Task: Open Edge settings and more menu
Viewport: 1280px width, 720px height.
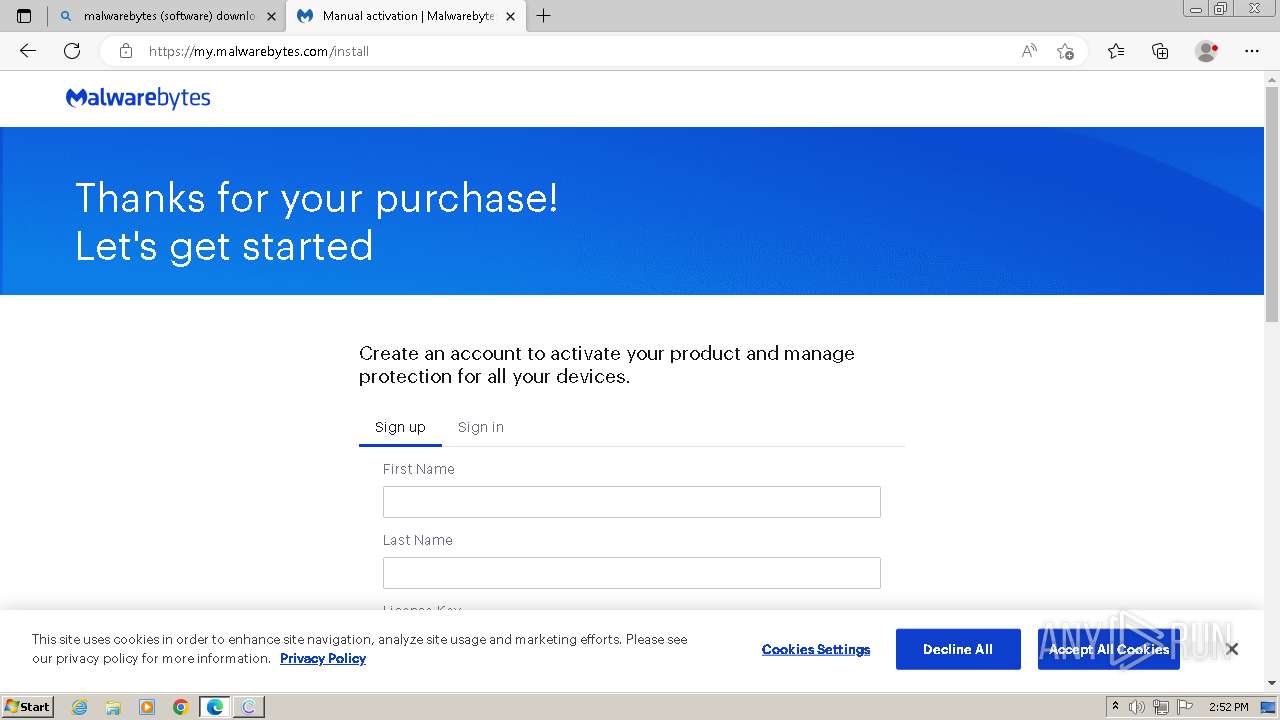Action: [1252, 51]
